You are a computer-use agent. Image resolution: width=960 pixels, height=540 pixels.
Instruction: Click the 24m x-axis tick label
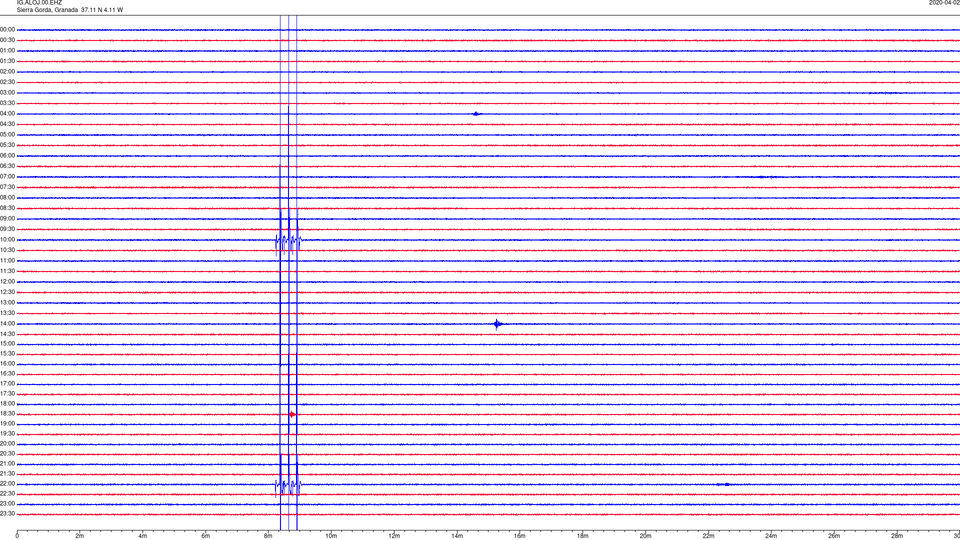click(771, 536)
